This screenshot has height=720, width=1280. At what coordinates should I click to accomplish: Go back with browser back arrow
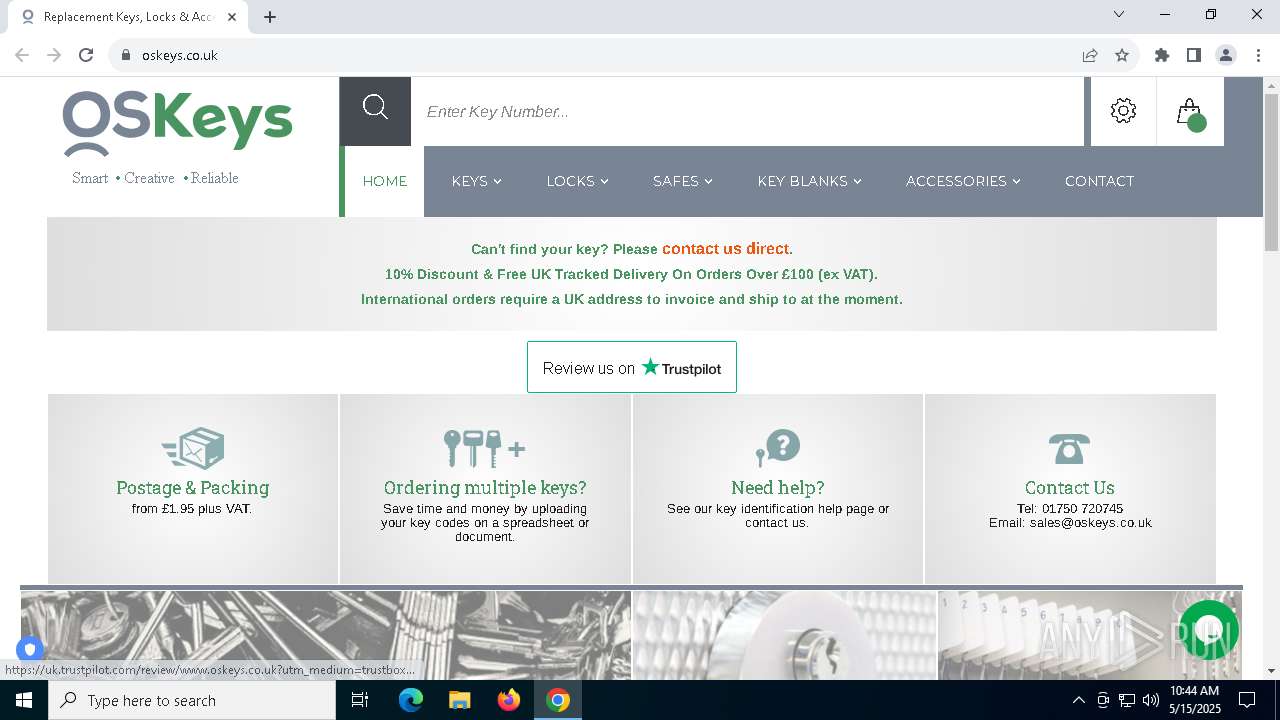click(22, 55)
